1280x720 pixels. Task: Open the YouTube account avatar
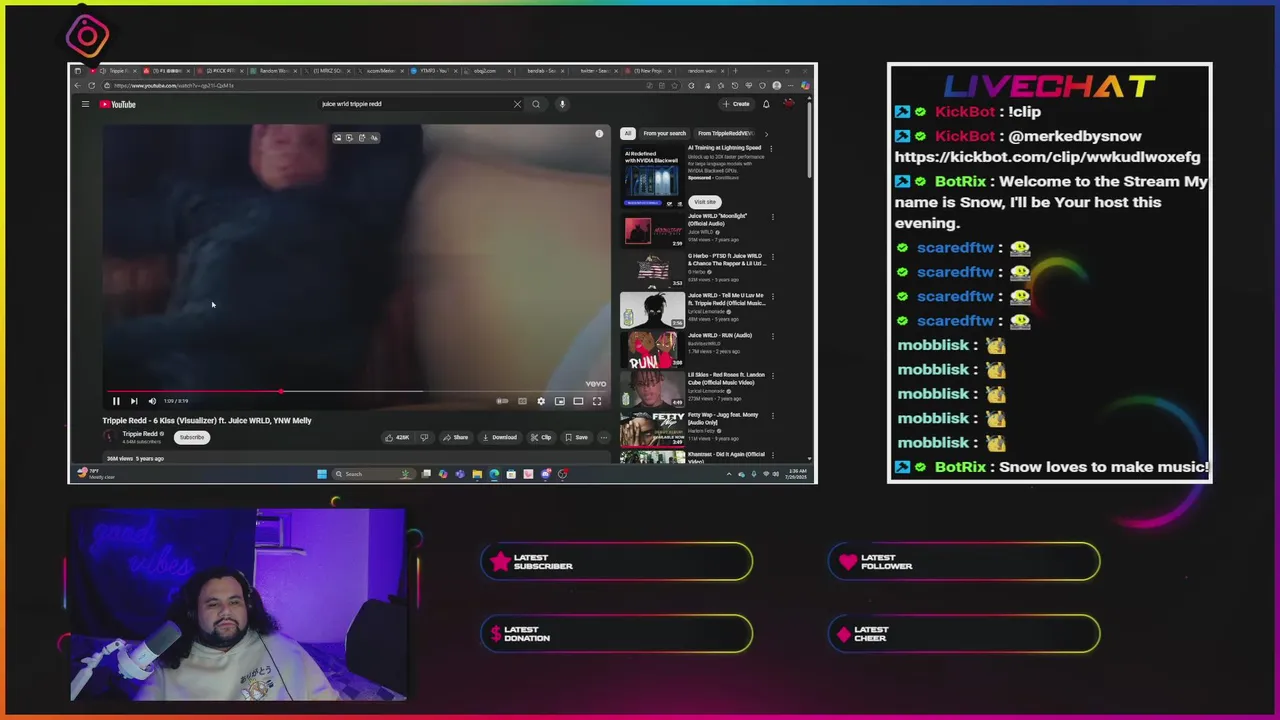(789, 104)
